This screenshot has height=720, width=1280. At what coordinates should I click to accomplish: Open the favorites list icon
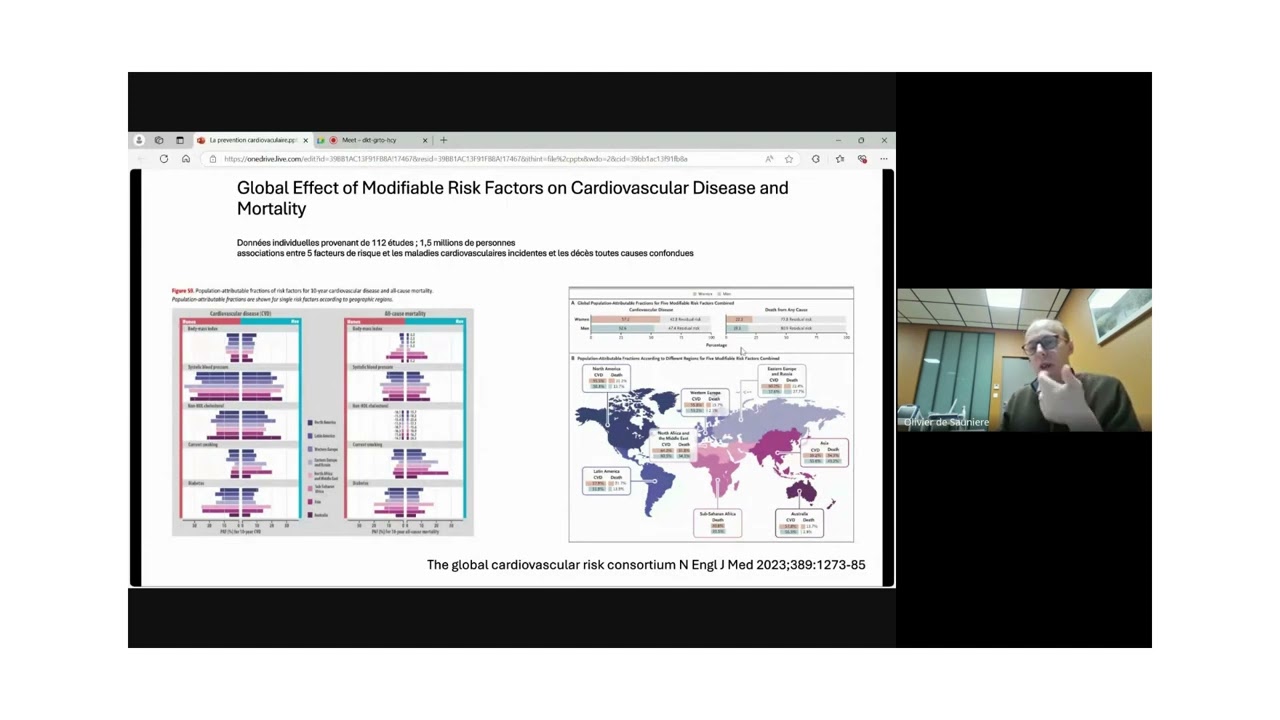[x=840, y=159]
